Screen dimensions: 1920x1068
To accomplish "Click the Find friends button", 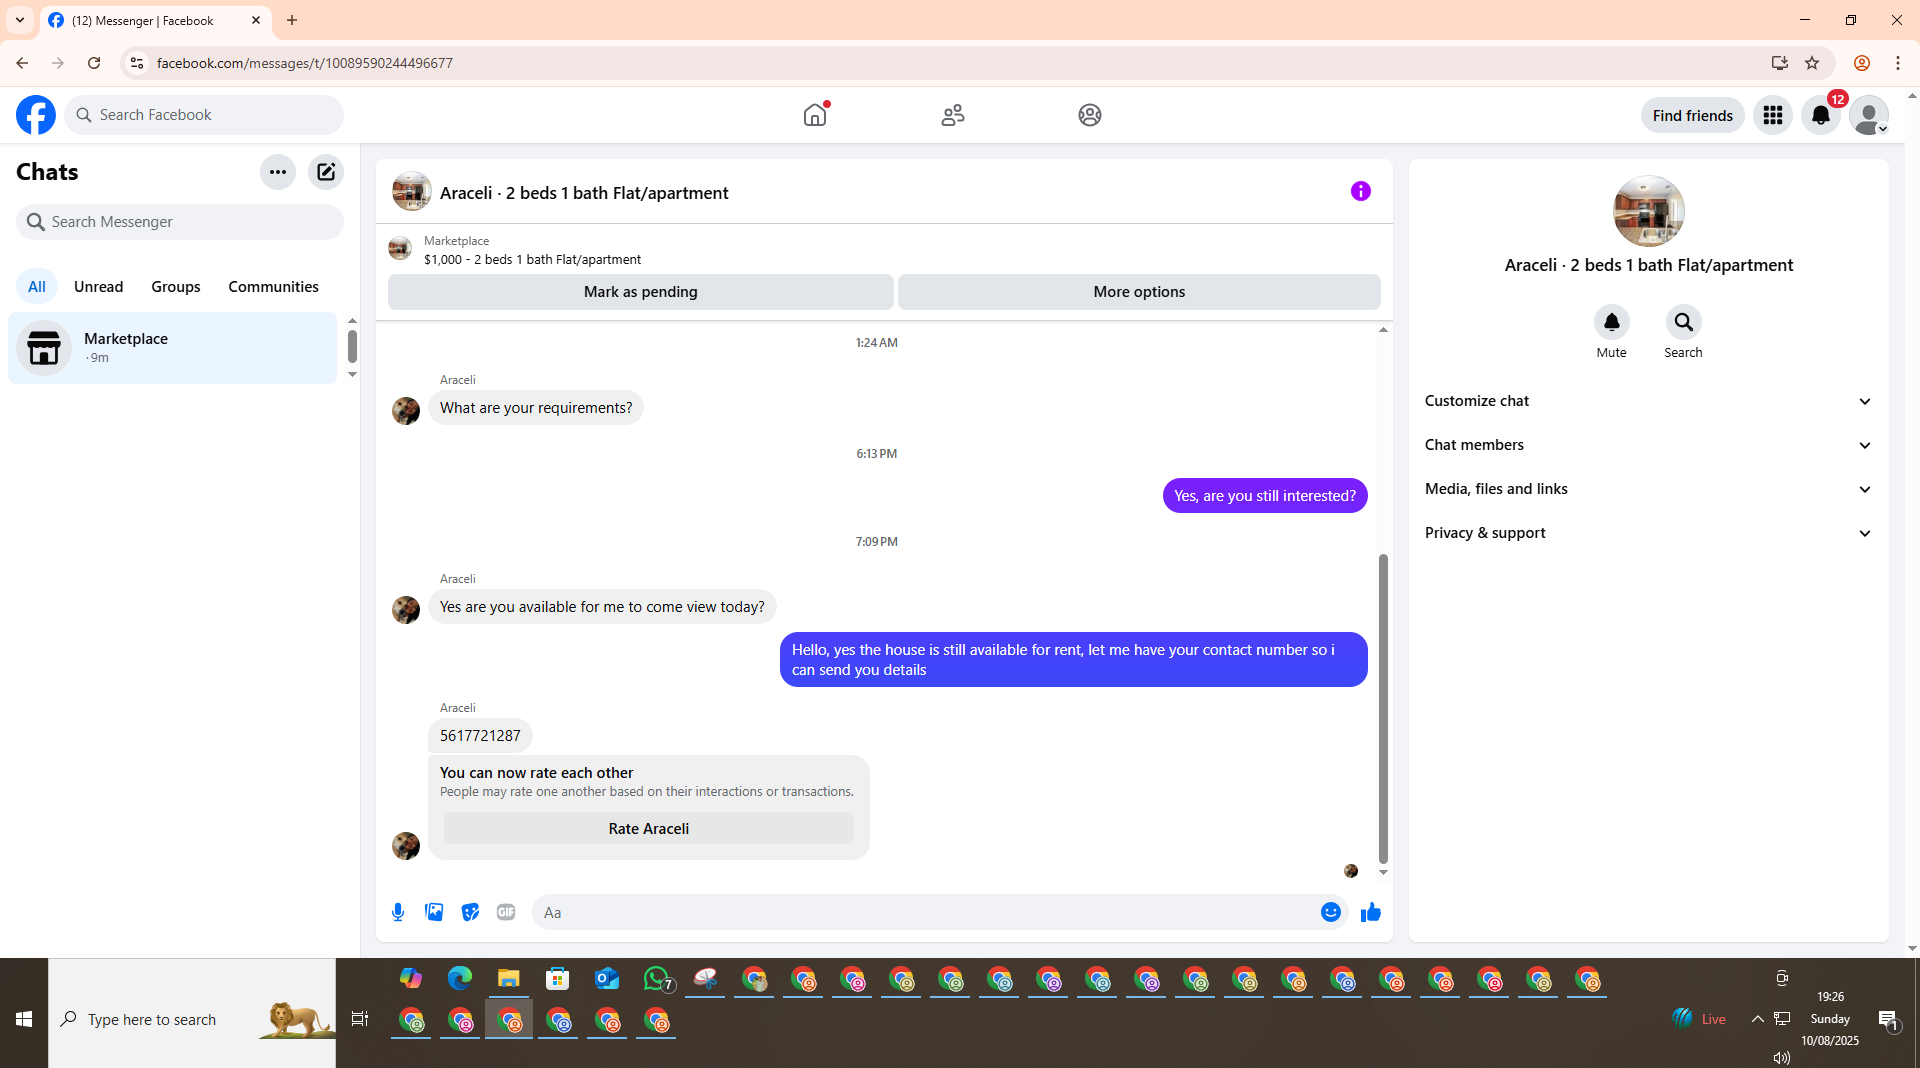I will pos(1692,115).
